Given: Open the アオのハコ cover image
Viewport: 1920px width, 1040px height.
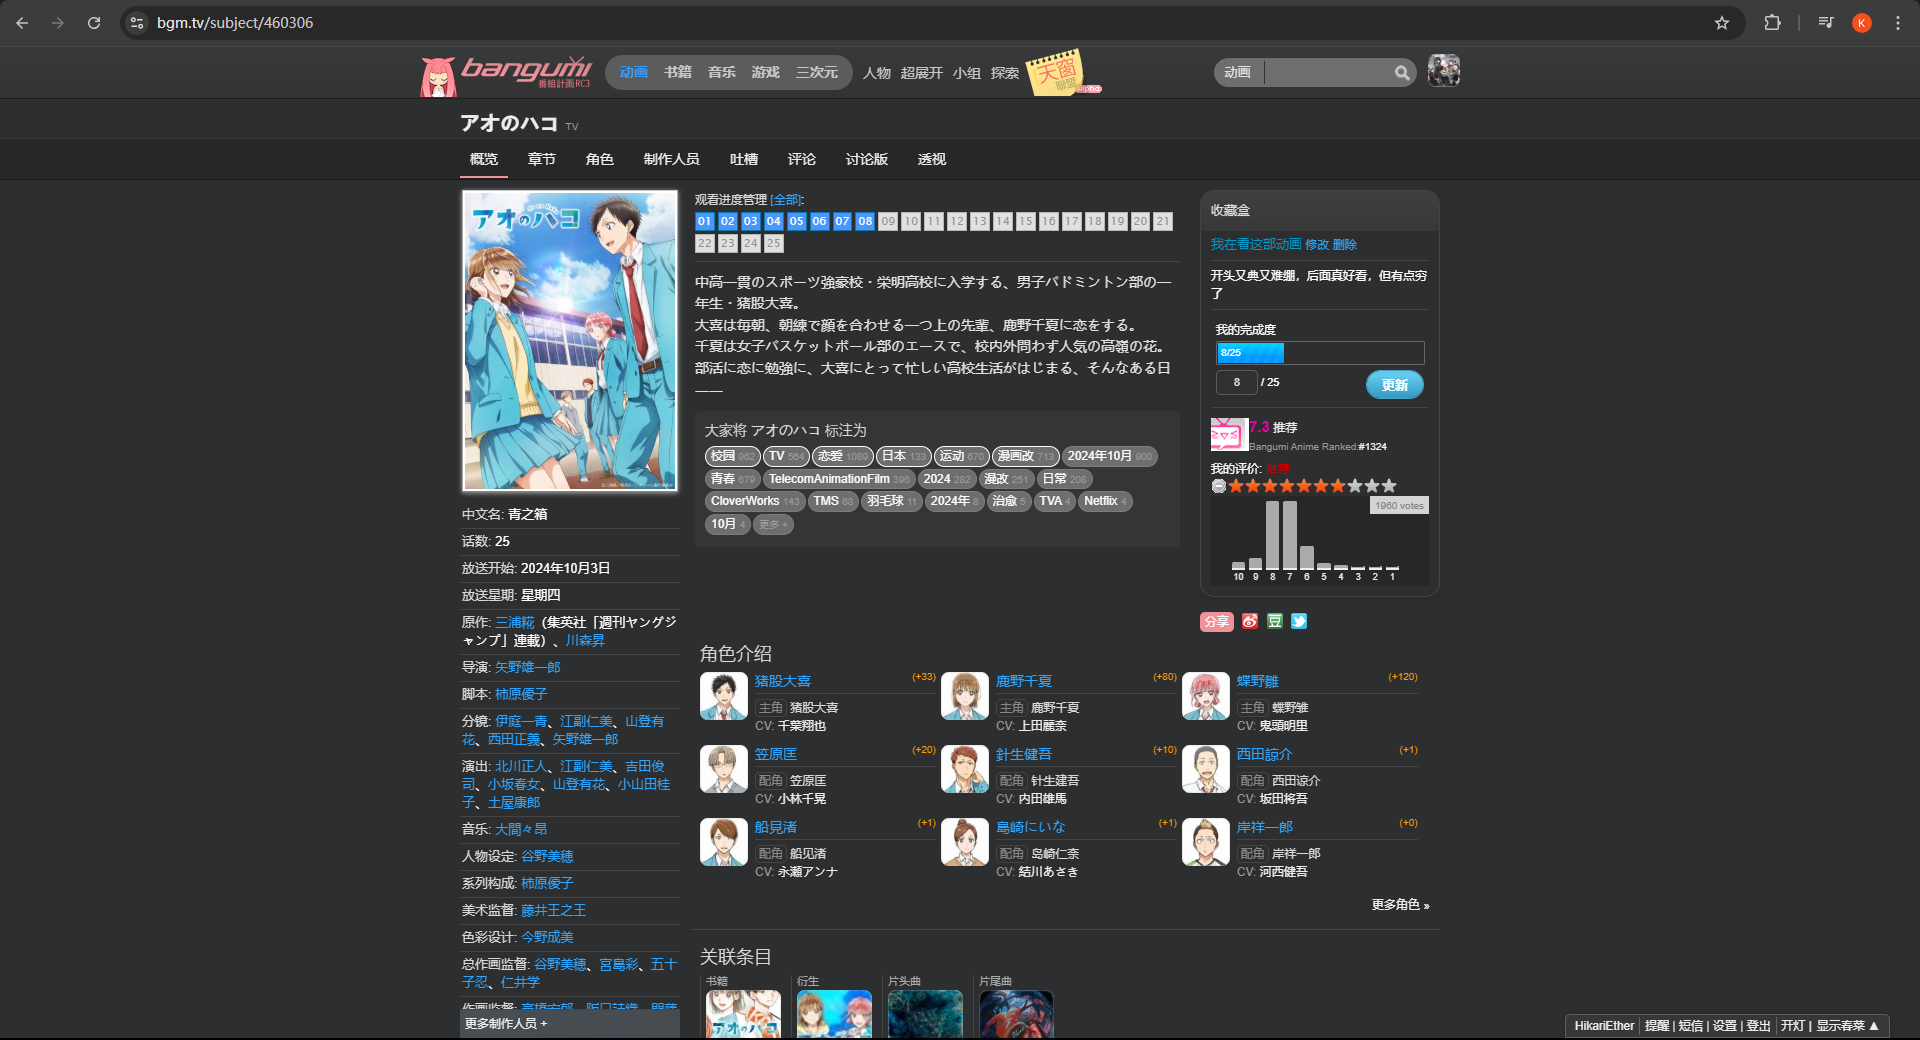Looking at the screenshot, I should click(570, 341).
